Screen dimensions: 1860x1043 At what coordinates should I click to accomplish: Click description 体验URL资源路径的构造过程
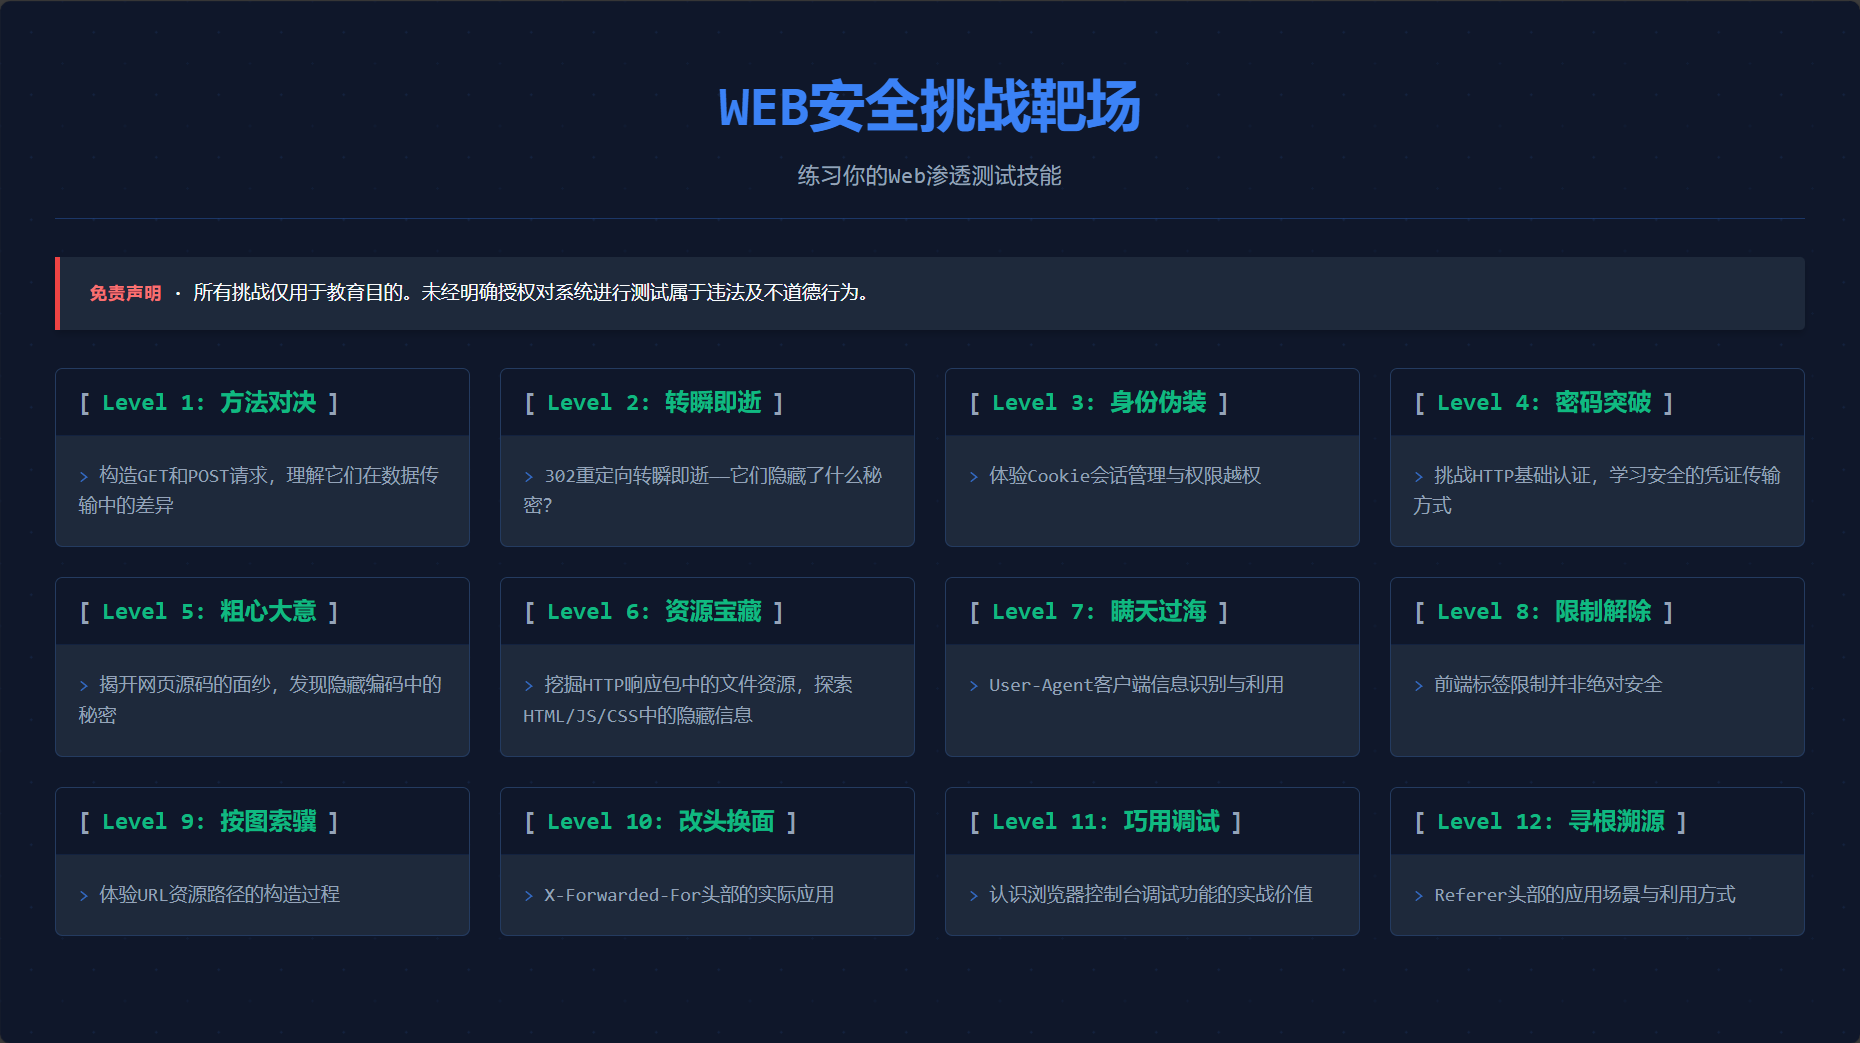click(x=219, y=895)
